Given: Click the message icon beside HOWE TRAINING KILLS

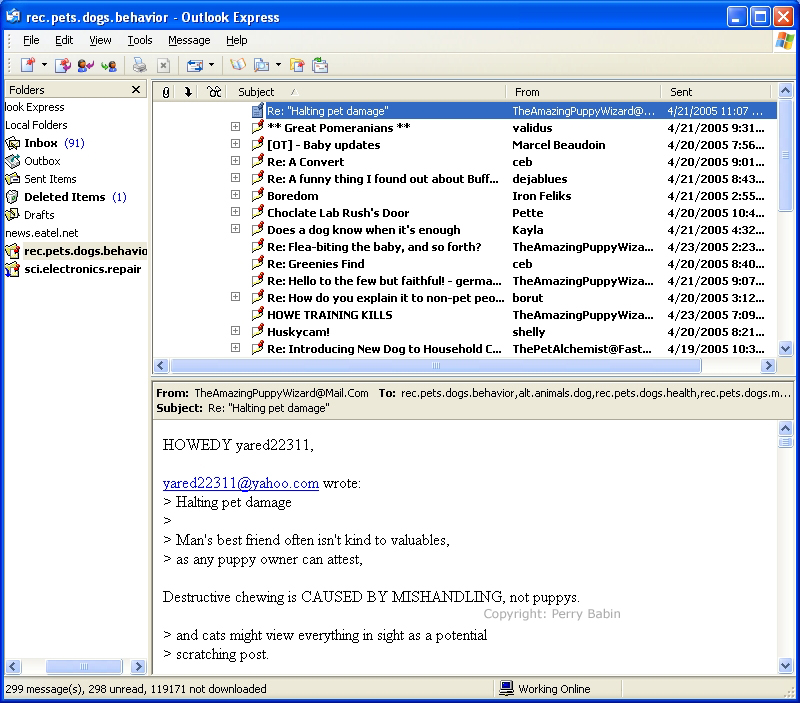Looking at the screenshot, I should (x=258, y=314).
